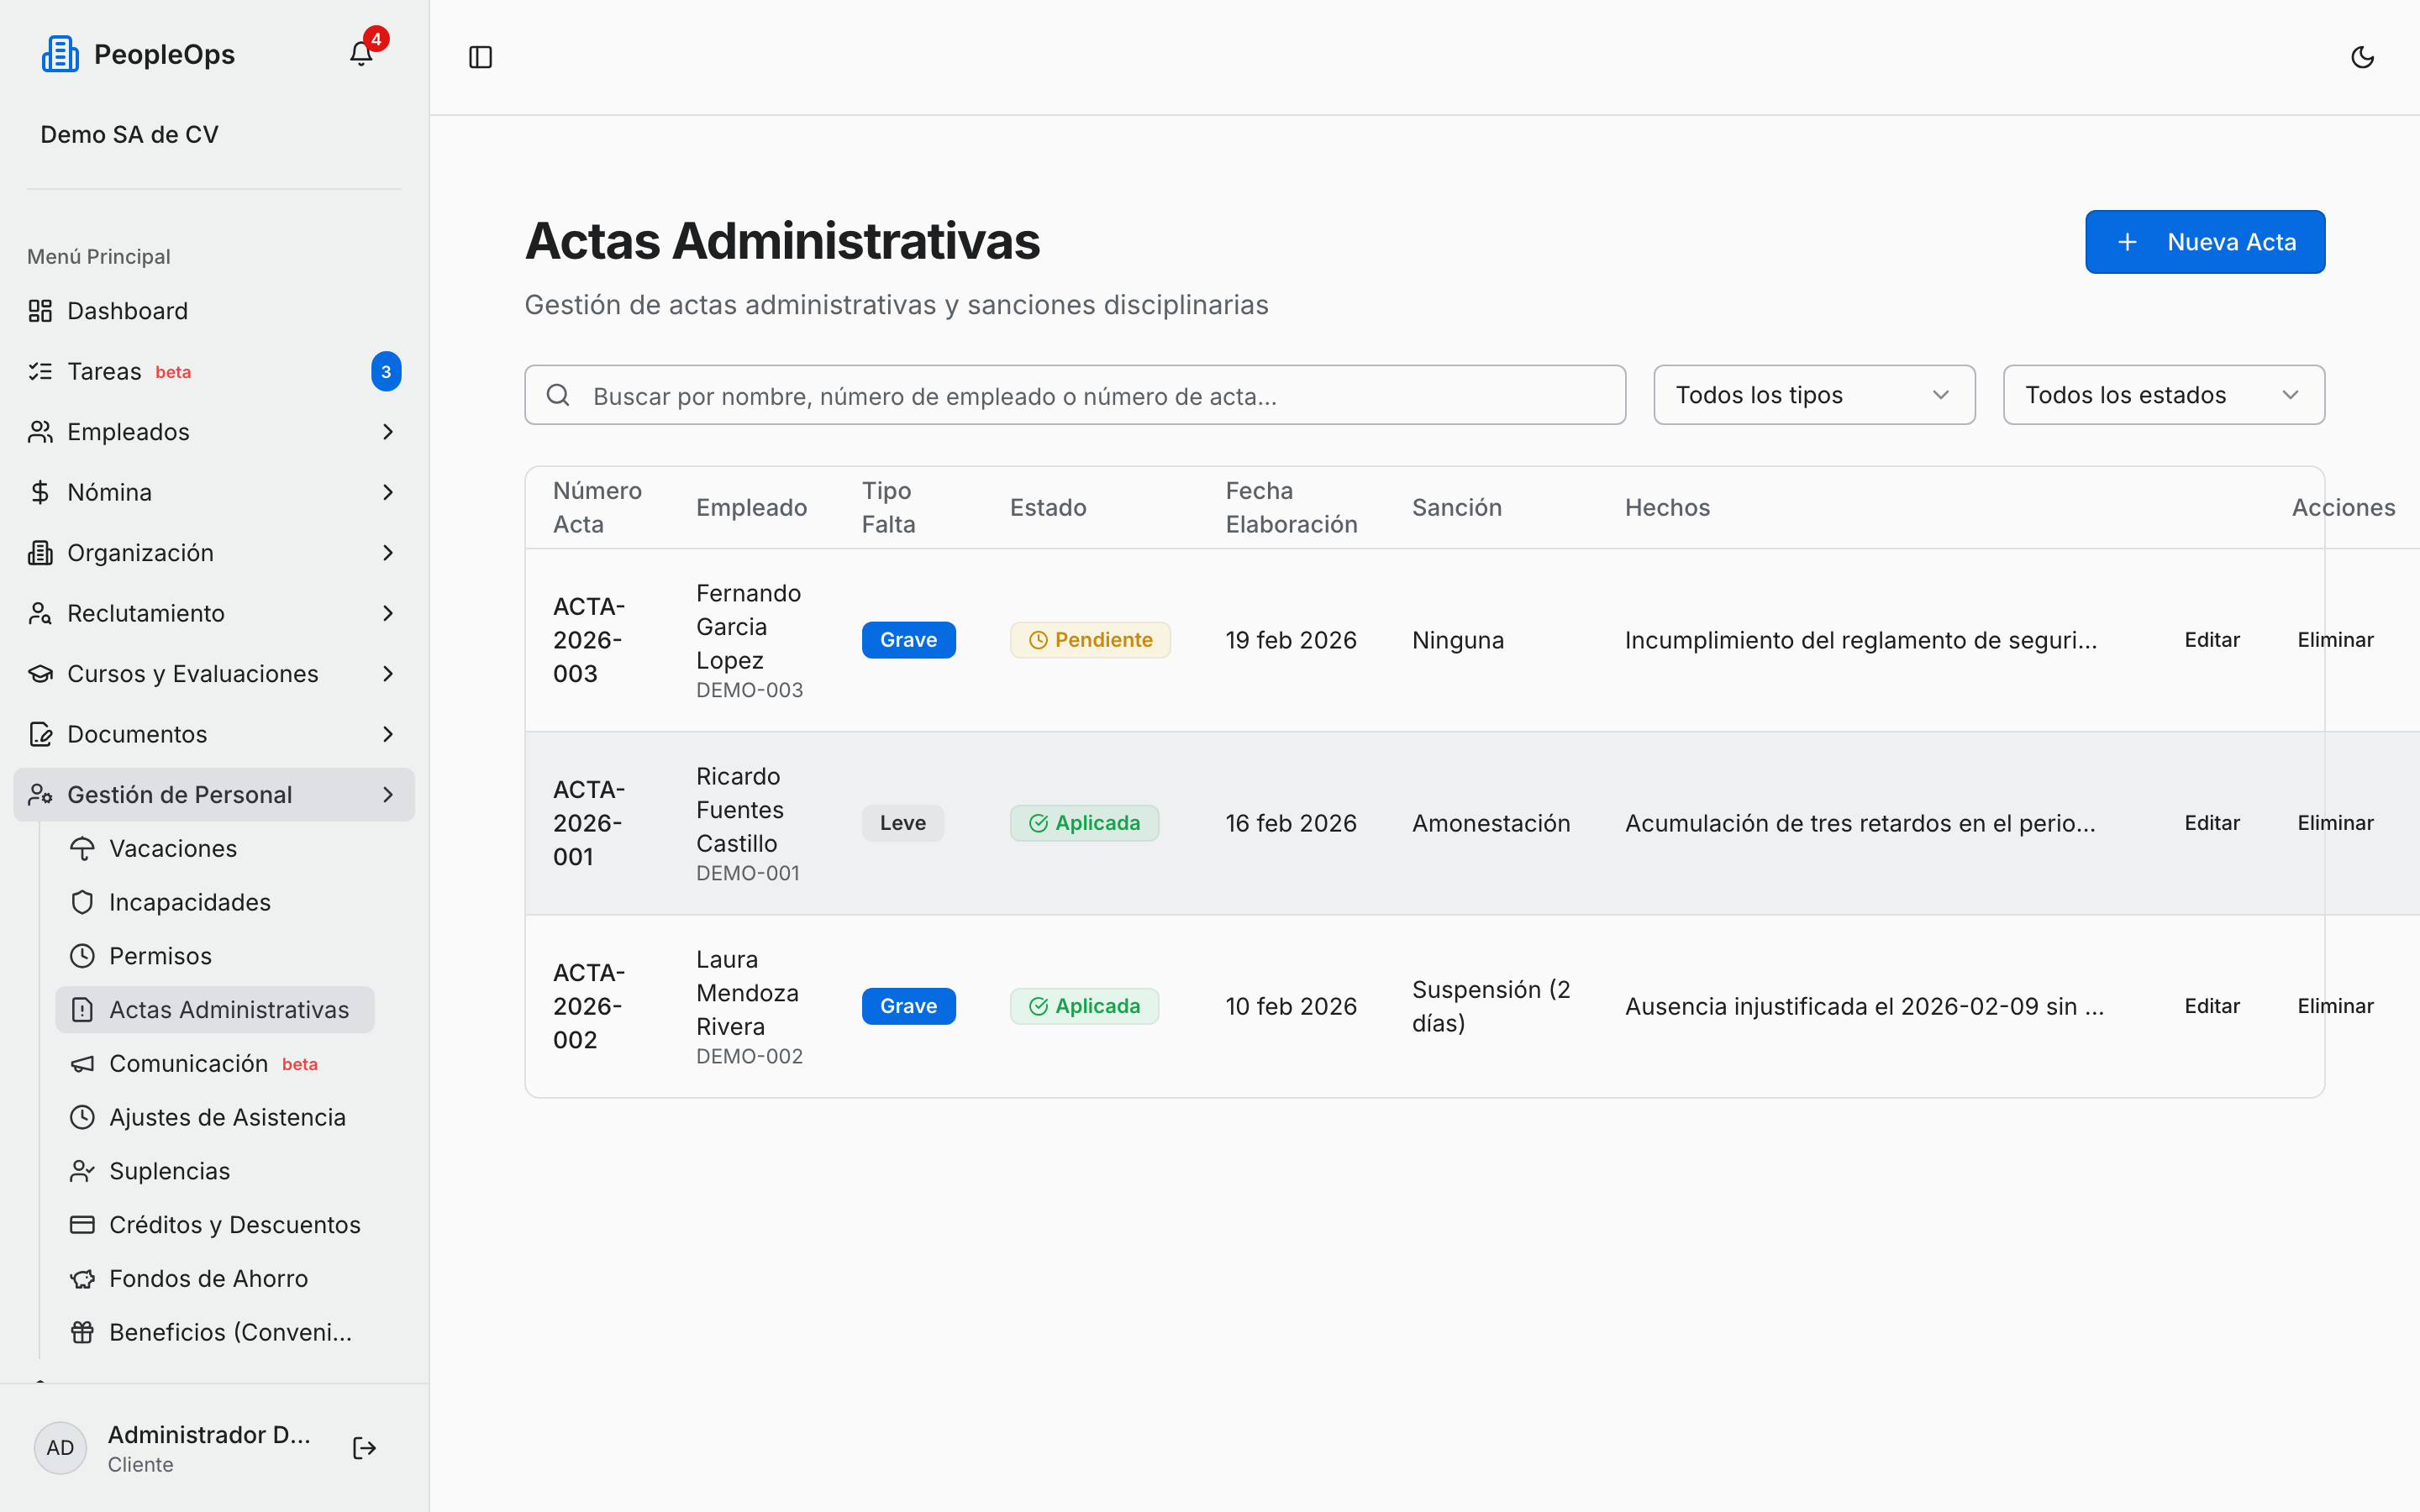Click the Documentos file icon

point(40,734)
